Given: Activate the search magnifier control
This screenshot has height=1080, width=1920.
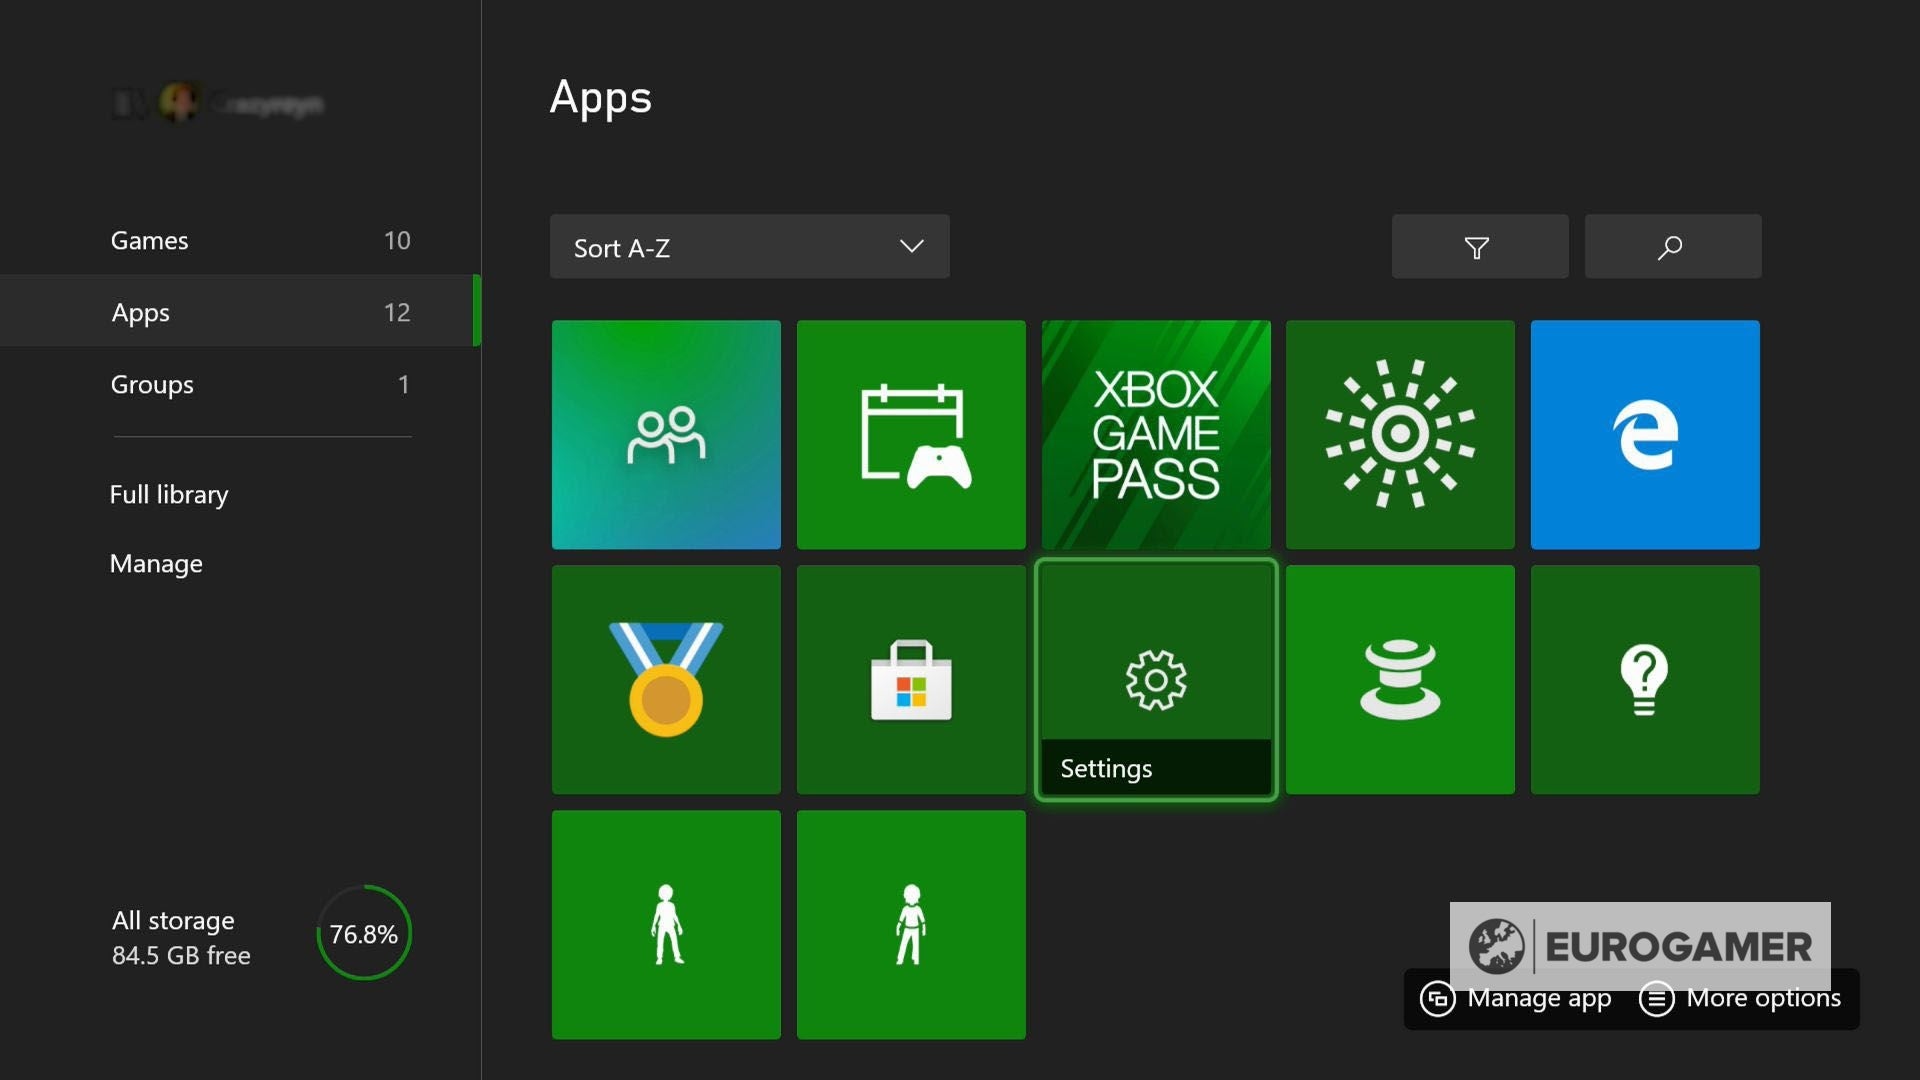Looking at the screenshot, I should [1672, 246].
